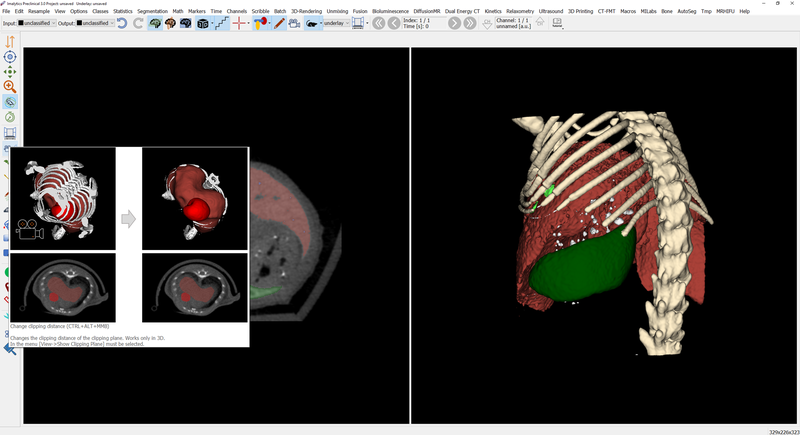Toggle the green brain overlay icon
The width and height of the screenshot is (800, 435).
click(x=155, y=23)
